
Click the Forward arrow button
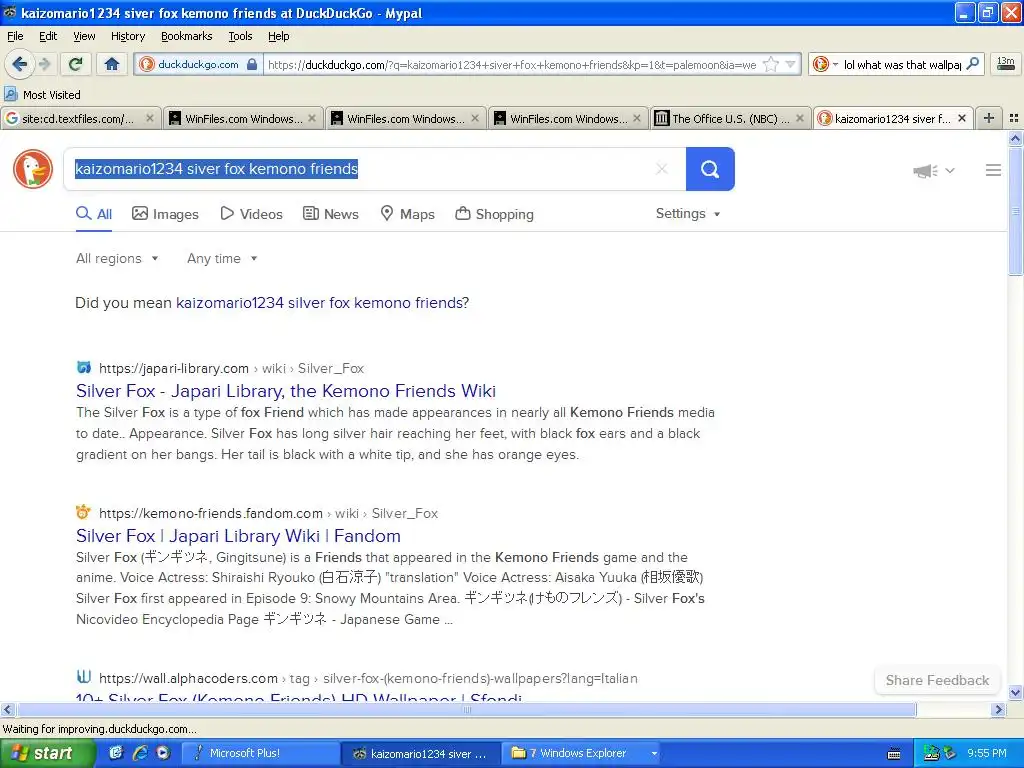click(45, 64)
